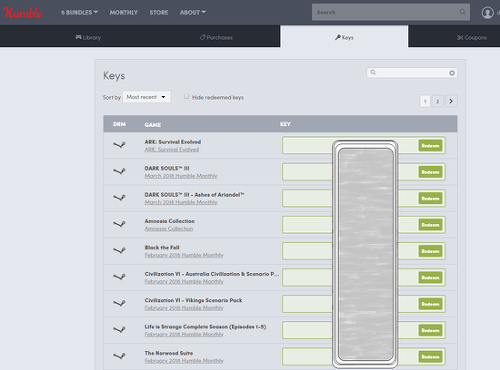This screenshot has width=500, height=370.
Task: Go to page 1 of keys
Action: pyautogui.click(x=425, y=101)
